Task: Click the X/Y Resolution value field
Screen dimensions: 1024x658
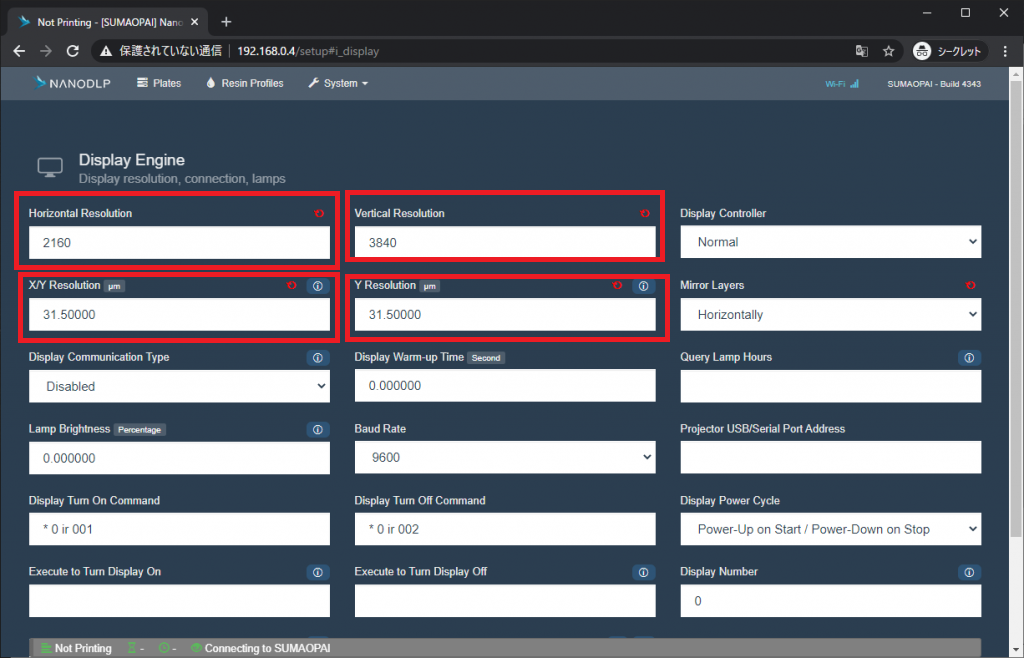Action: pos(180,315)
